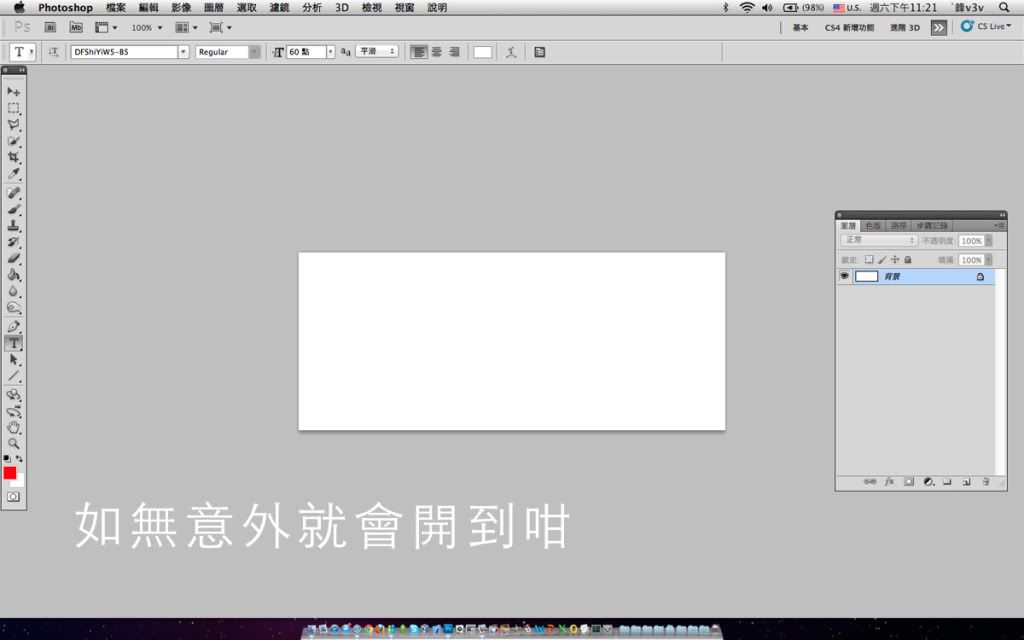1024x640 pixels.
Task: Select the Move tool
Action: click(x=14, y=91)
